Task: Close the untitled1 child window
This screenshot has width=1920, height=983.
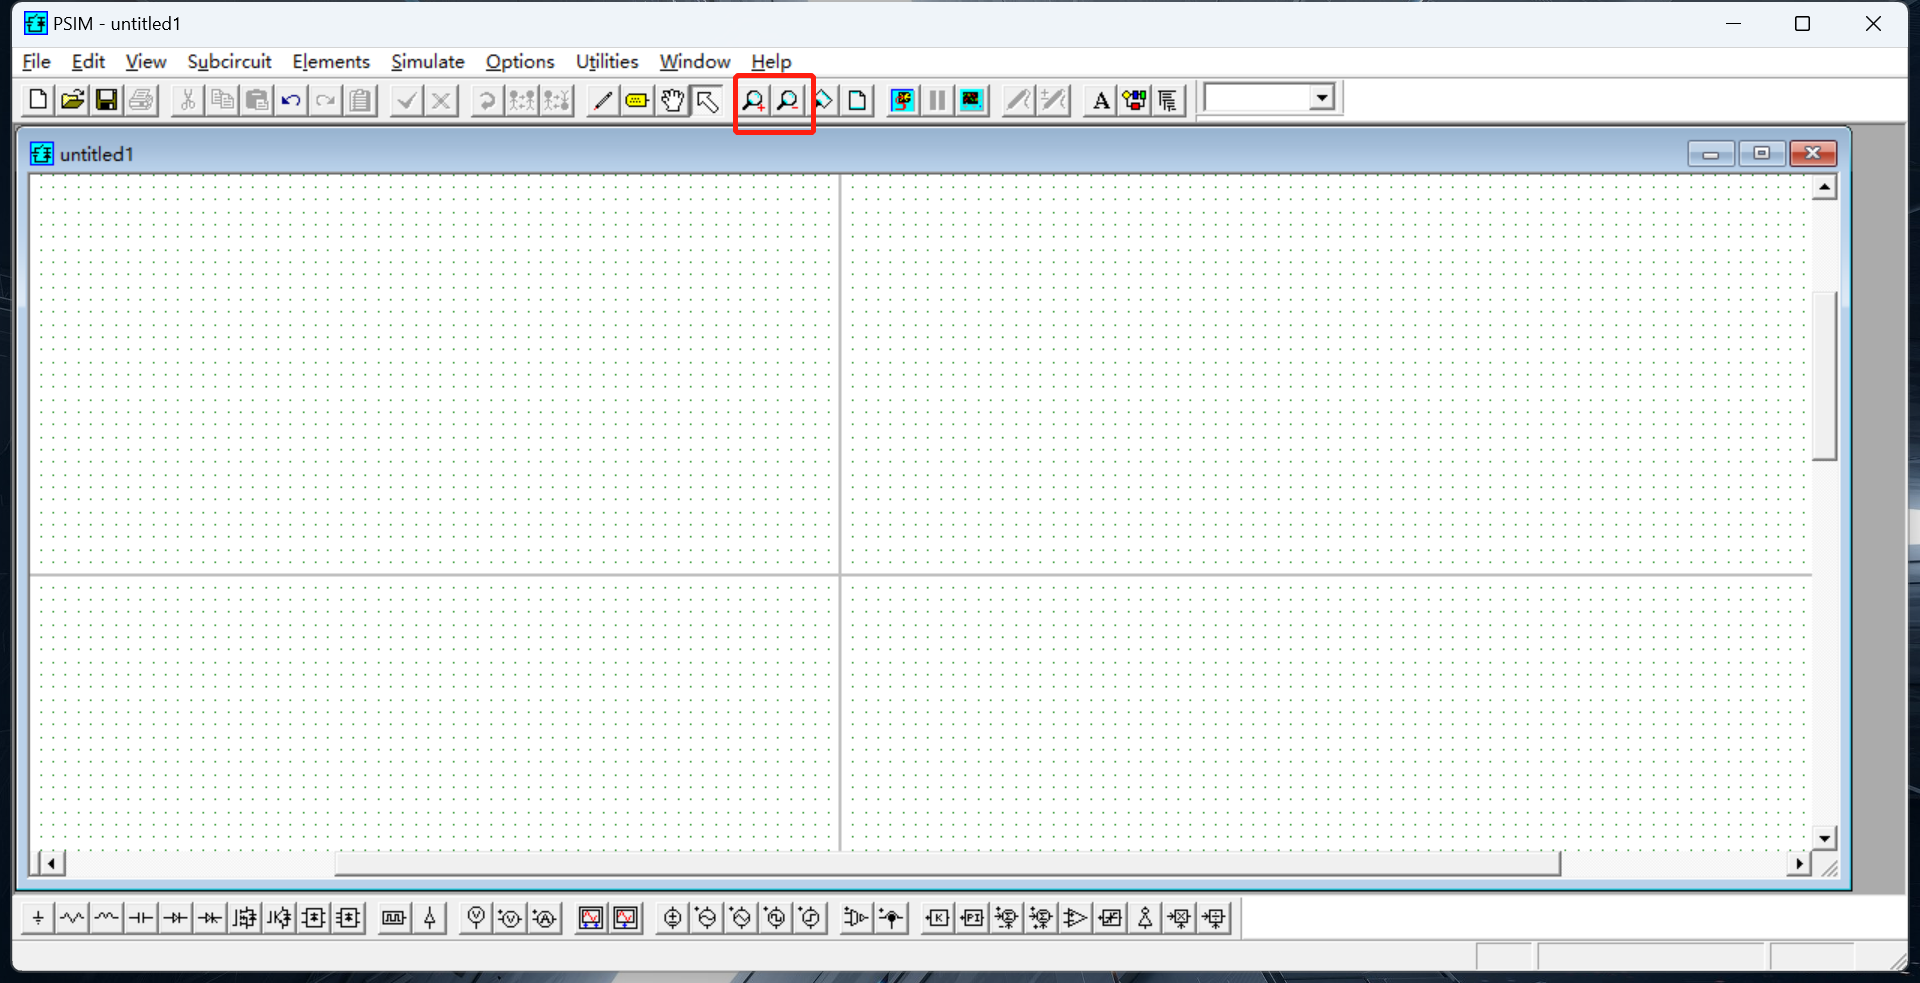Action: [x=1813, y=153]
